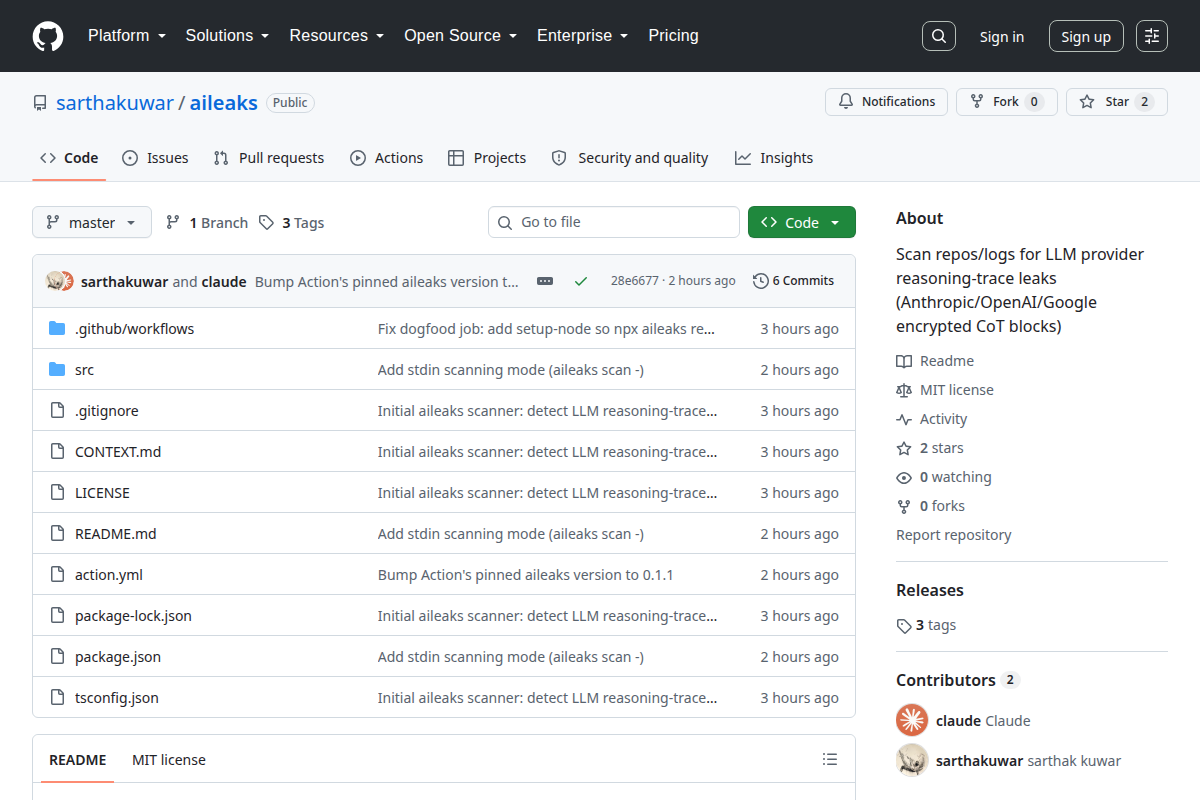Select the Code repository tab
The image size is (1200, 800).
coord(69,158)
